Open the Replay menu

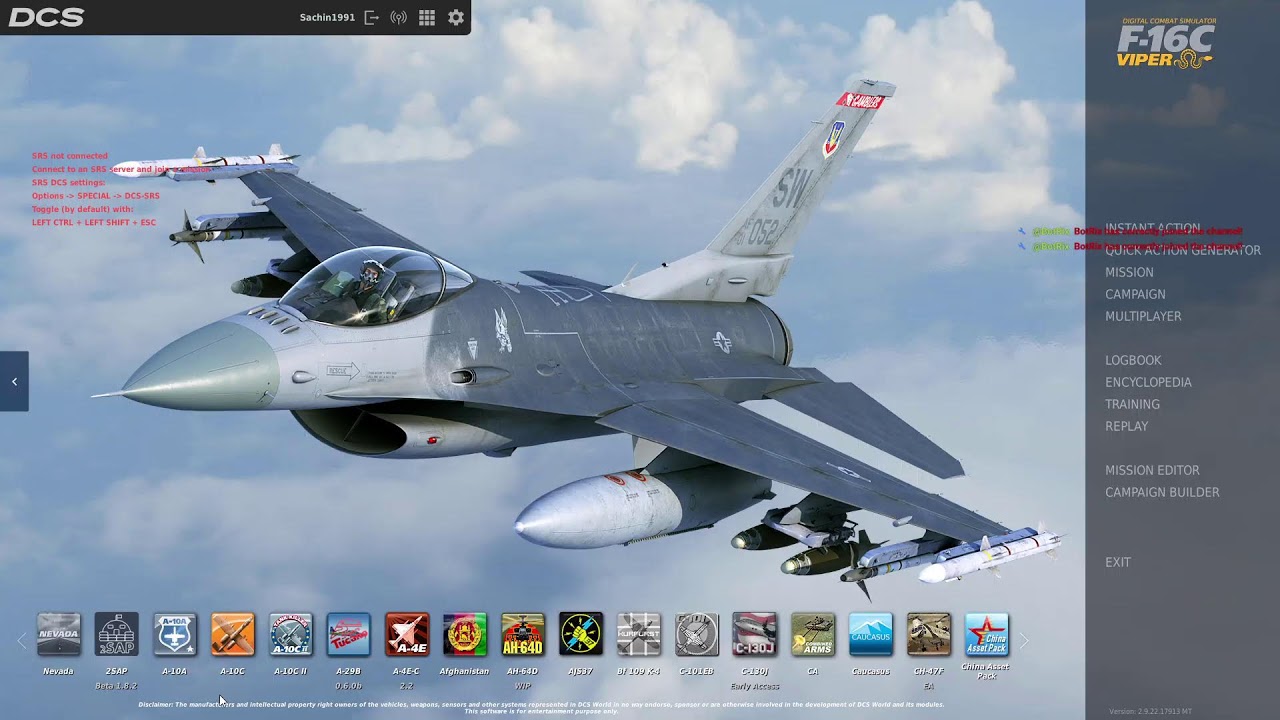[1126, 426]
